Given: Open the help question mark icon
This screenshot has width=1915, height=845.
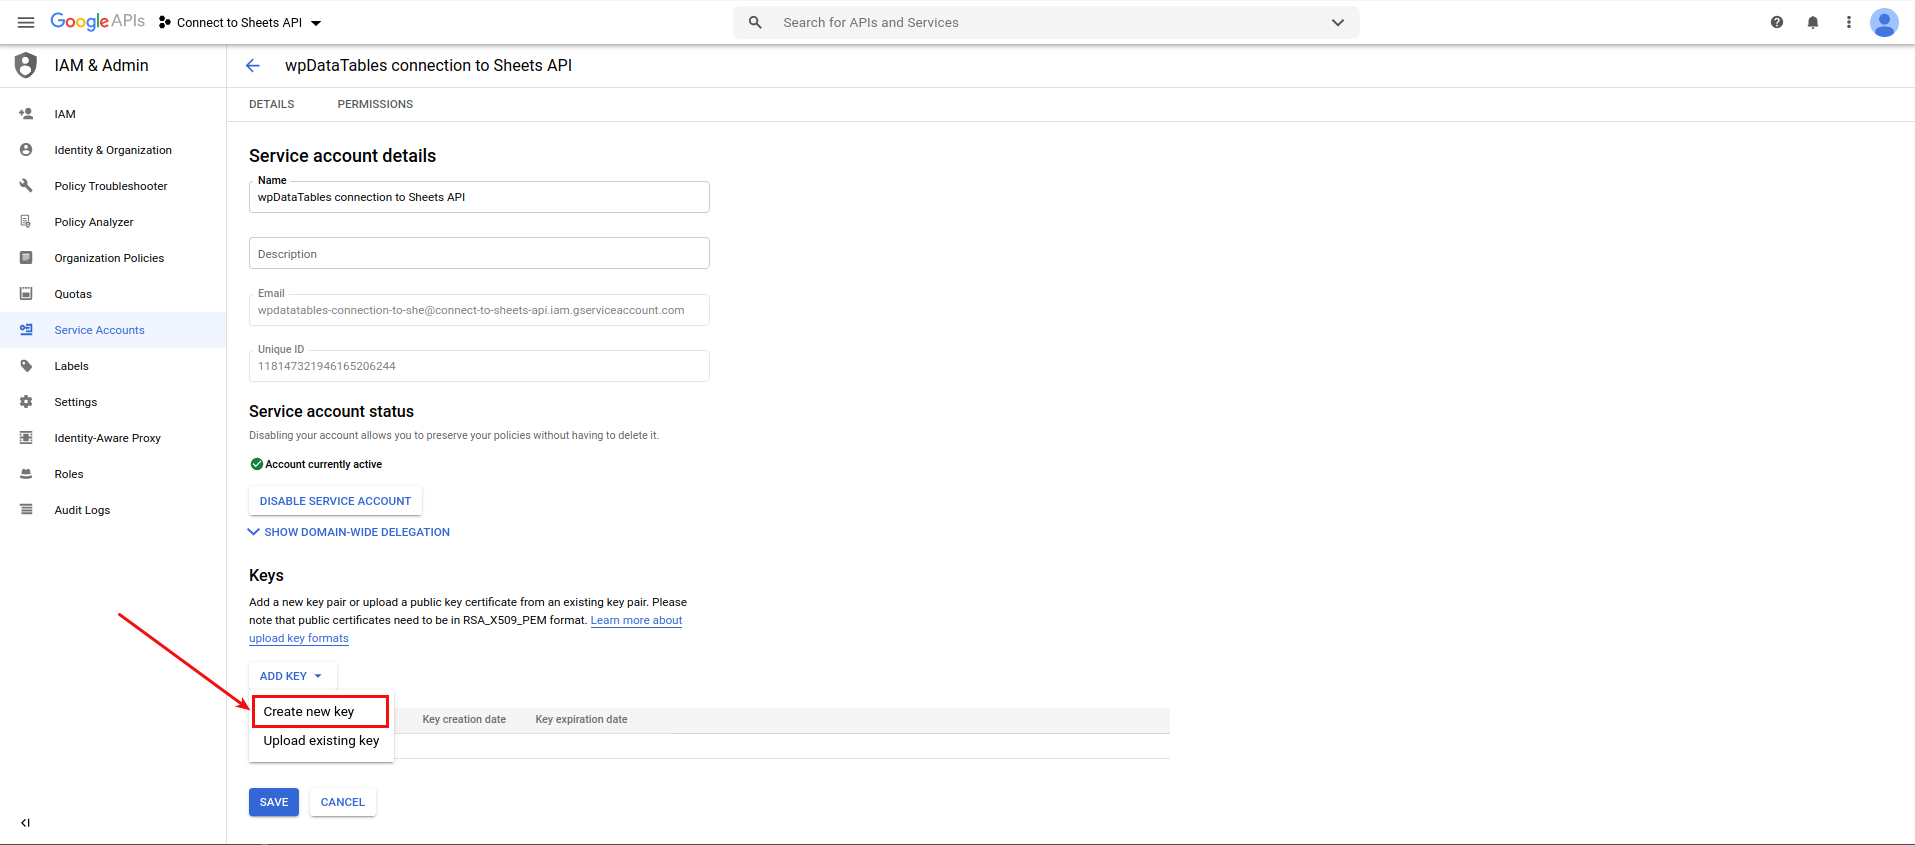Looking at the screenshot, I should pyautogui.click(x=1777, y=22).
